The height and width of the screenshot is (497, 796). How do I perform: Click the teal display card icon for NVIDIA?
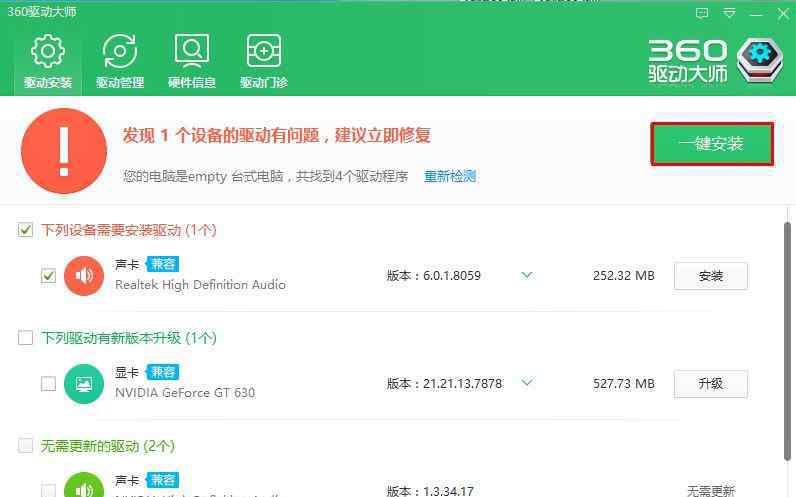click(84, 384)
